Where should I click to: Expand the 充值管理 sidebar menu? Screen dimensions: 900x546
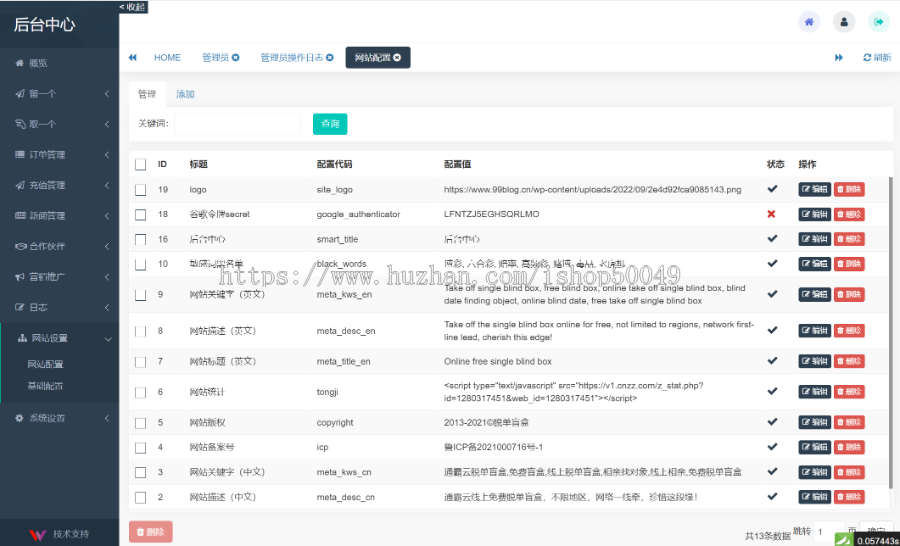(60, 185)
